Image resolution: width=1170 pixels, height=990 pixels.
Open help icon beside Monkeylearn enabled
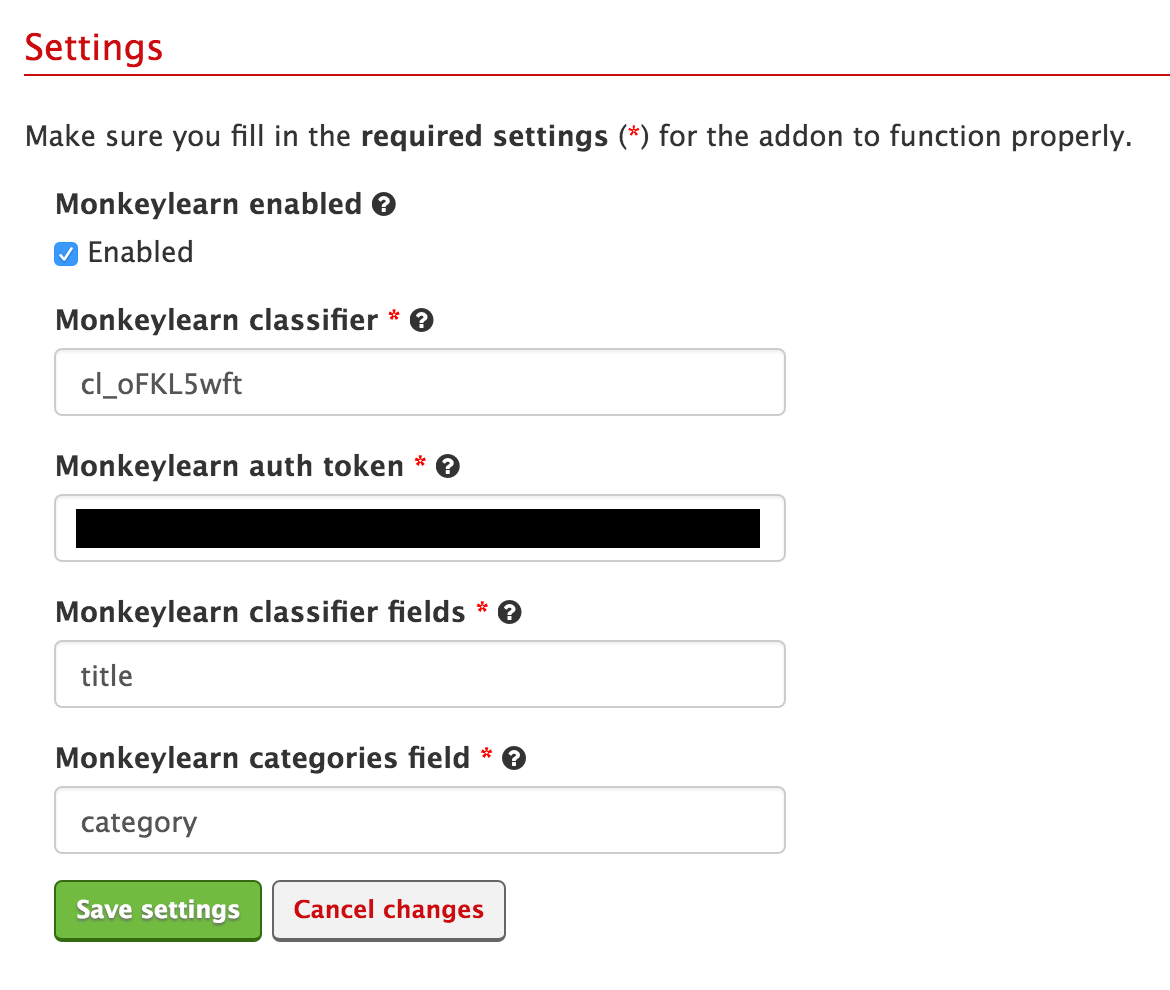coord(384,204)
